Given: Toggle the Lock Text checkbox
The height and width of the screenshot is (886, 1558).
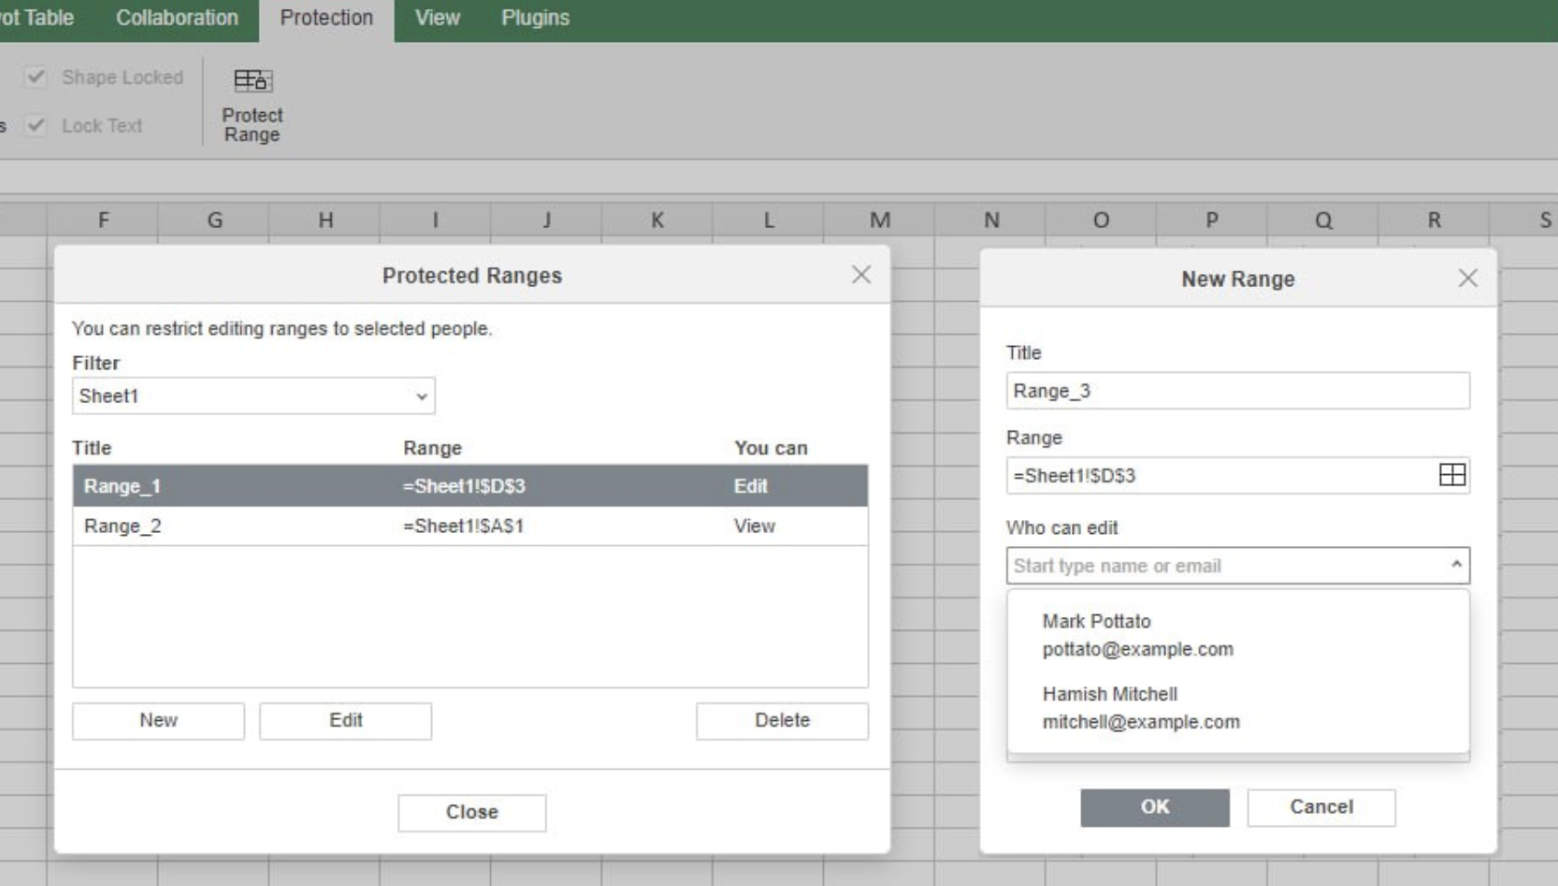Looking at the screenshot, I should 36,125.
